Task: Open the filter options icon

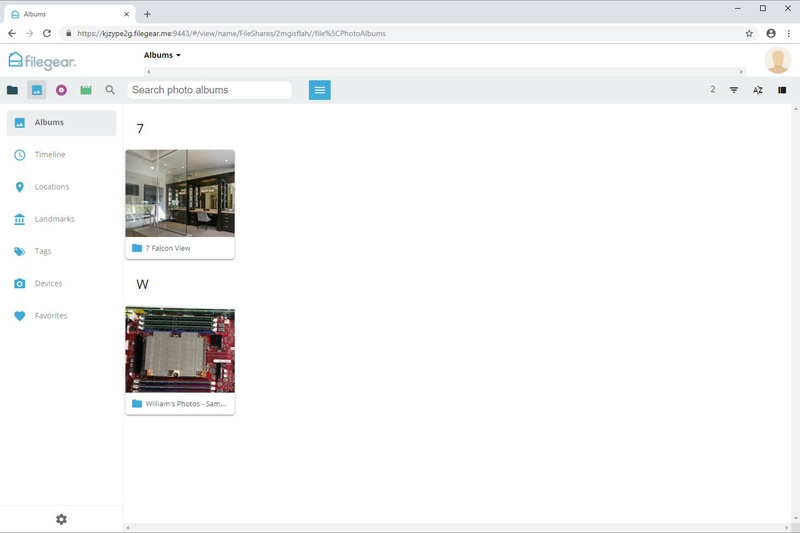Action: (x=734, y=90)
